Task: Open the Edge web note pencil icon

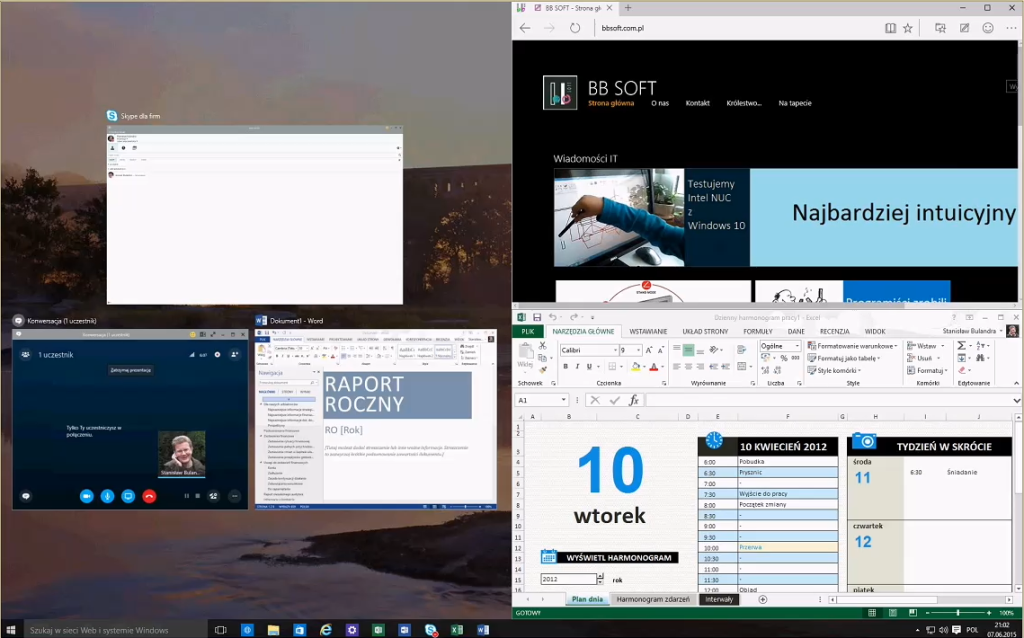Action: (964, 28)
